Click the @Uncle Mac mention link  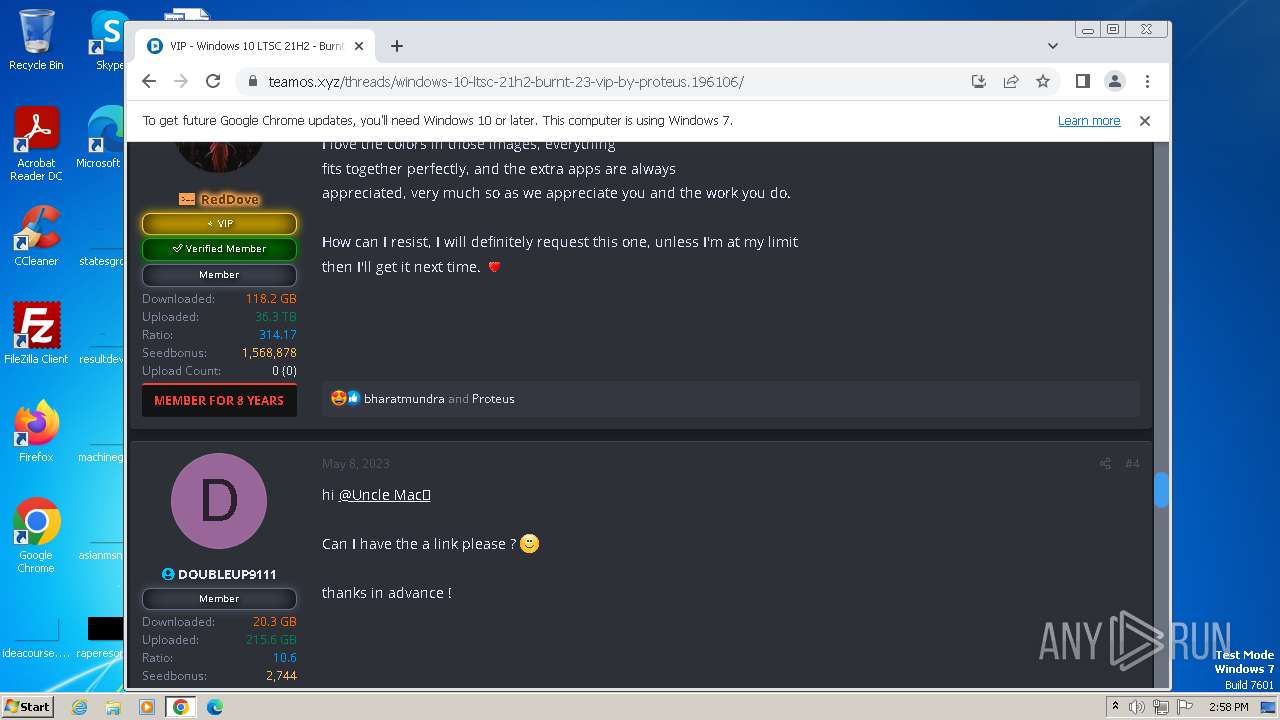(x=385, y=495)
